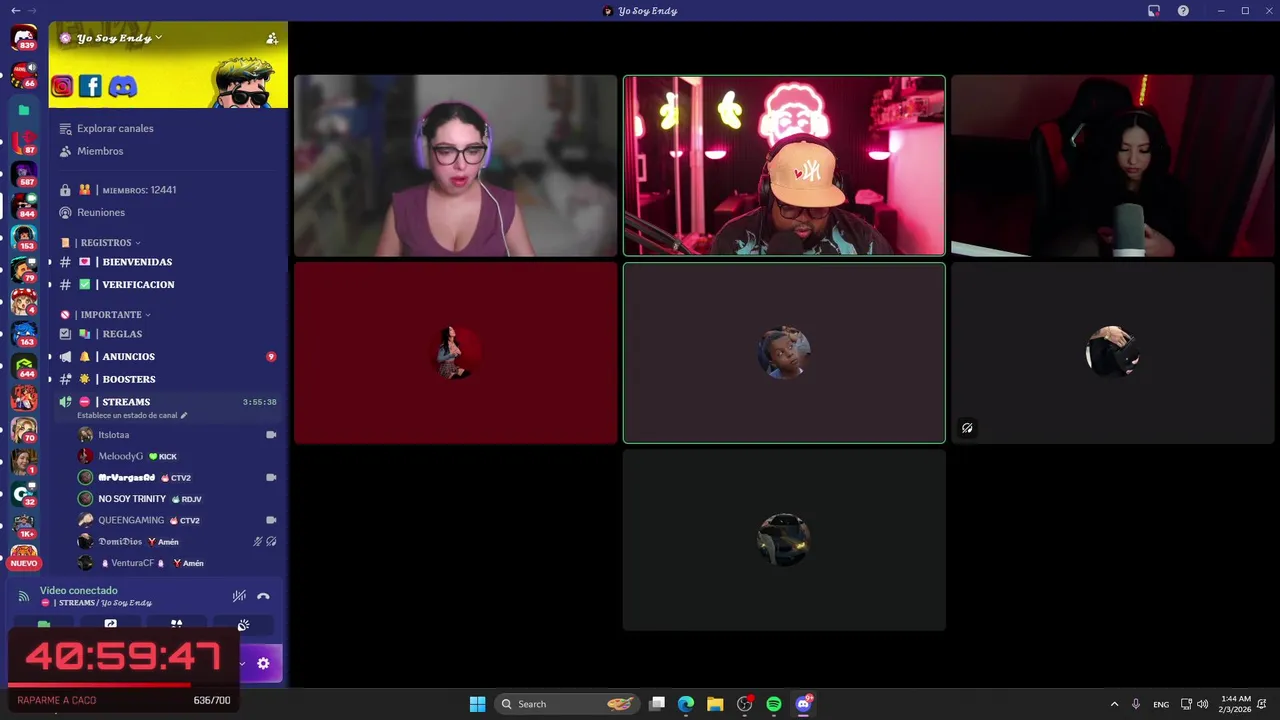Image resolution: width=1280 pixels, height=720 pixels.
Task: Click Establece un estado de canal
Action: pos(127,415)
